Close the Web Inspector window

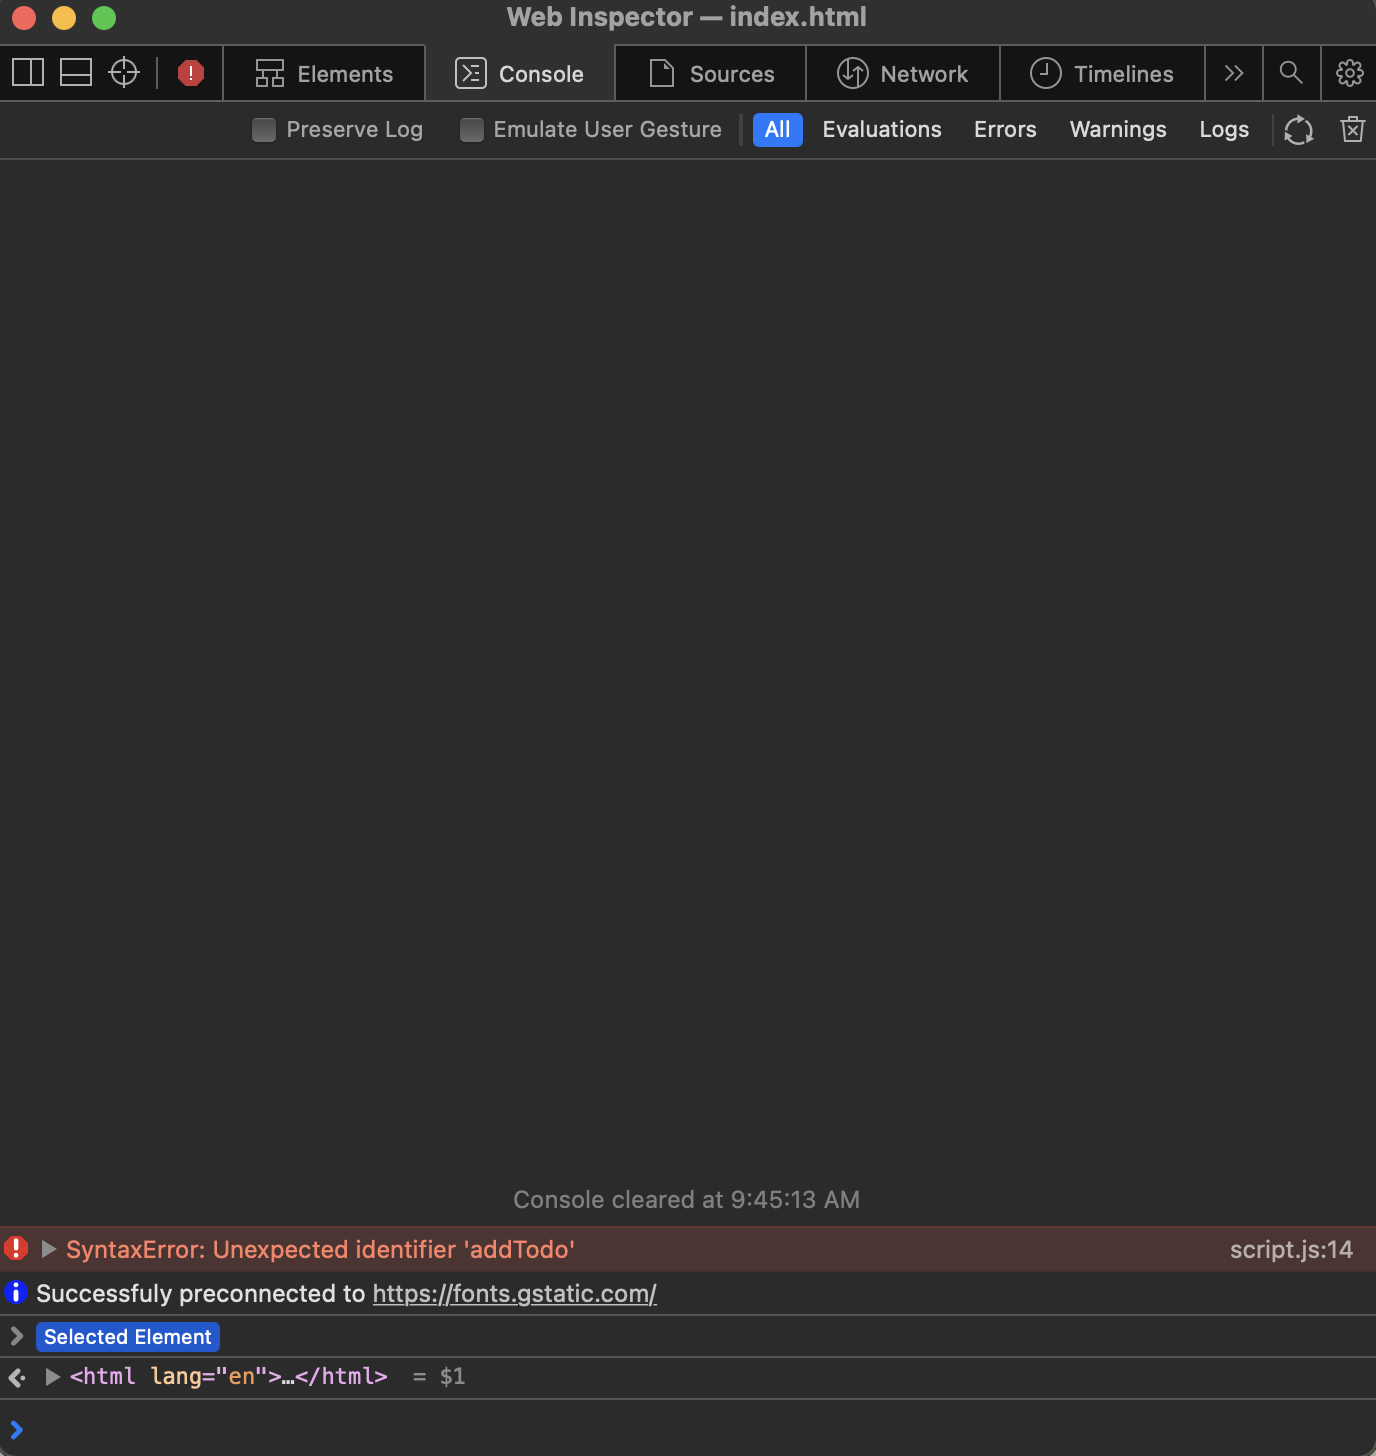tap(24, 18)
